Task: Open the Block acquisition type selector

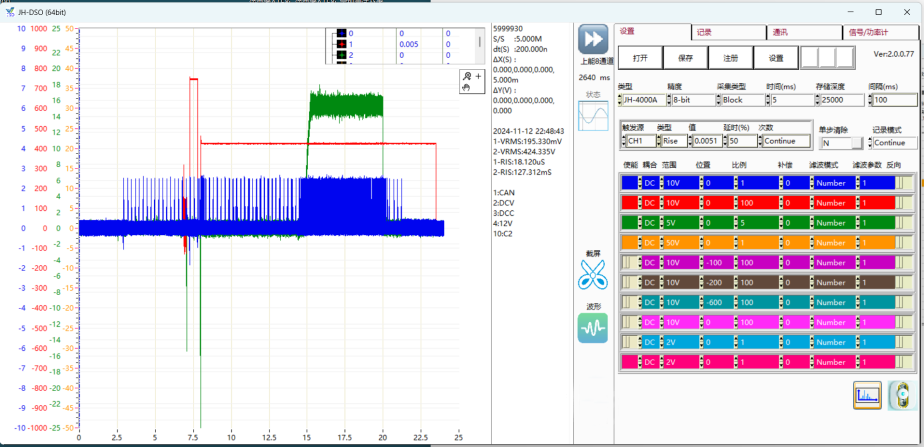Action: 738,100
